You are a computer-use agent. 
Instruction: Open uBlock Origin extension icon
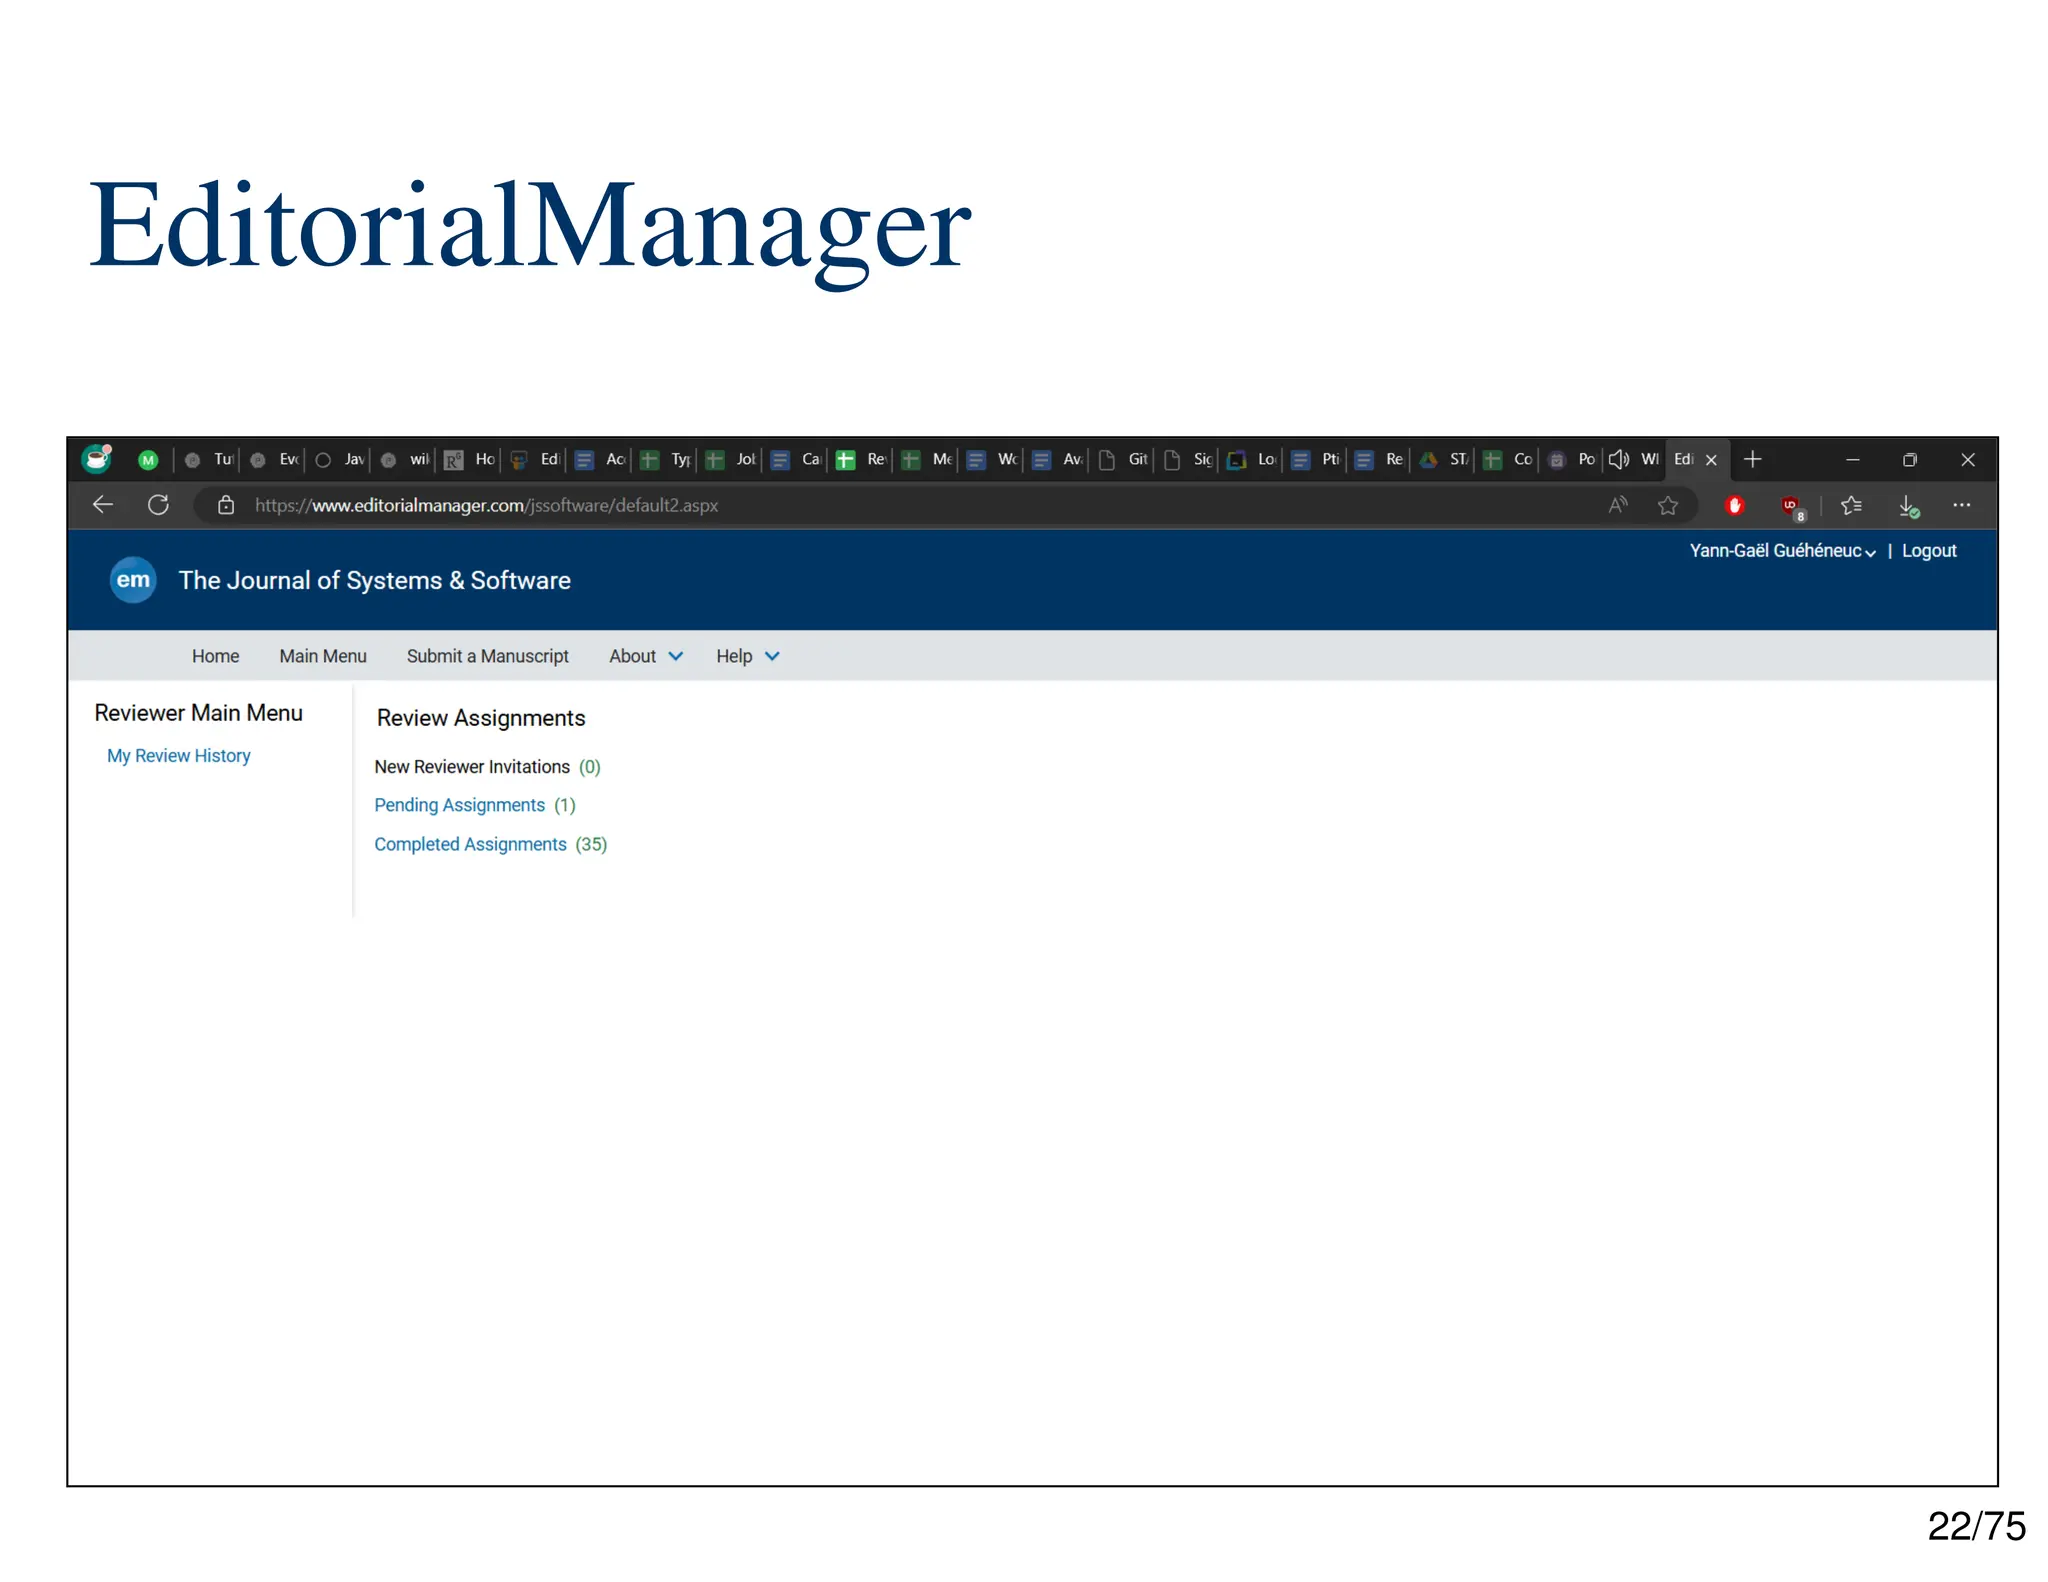1792,507
